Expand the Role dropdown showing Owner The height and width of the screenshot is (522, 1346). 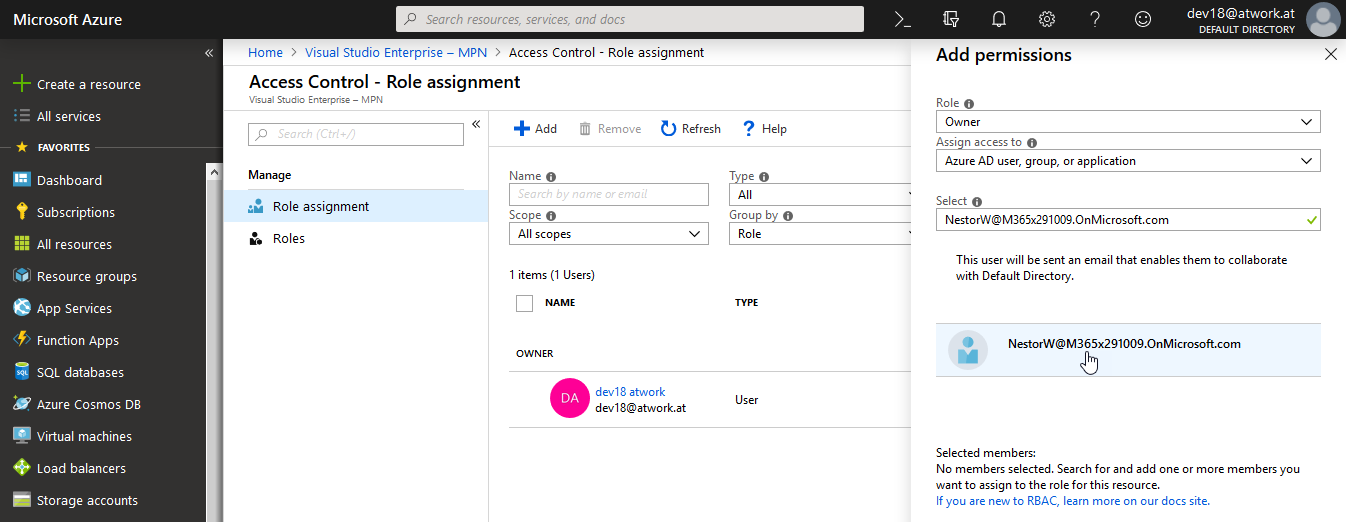(x=1127, y=122)
